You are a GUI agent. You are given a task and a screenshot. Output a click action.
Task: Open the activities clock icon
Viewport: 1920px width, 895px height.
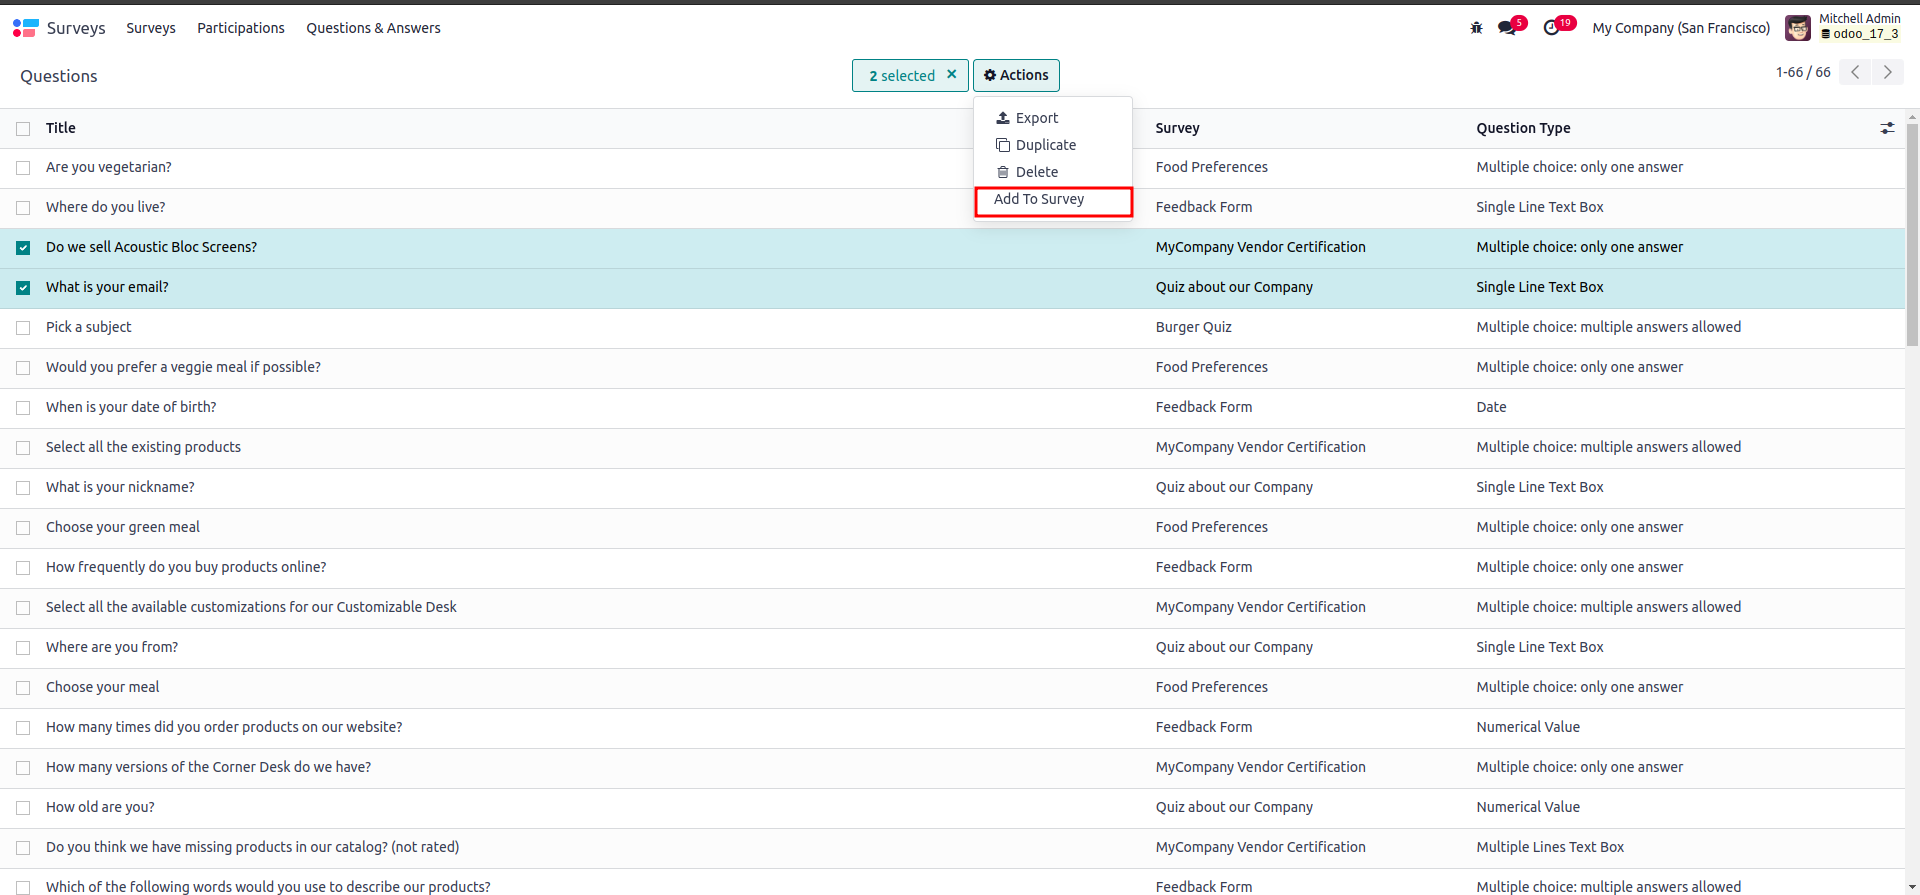coord(1552,28)
